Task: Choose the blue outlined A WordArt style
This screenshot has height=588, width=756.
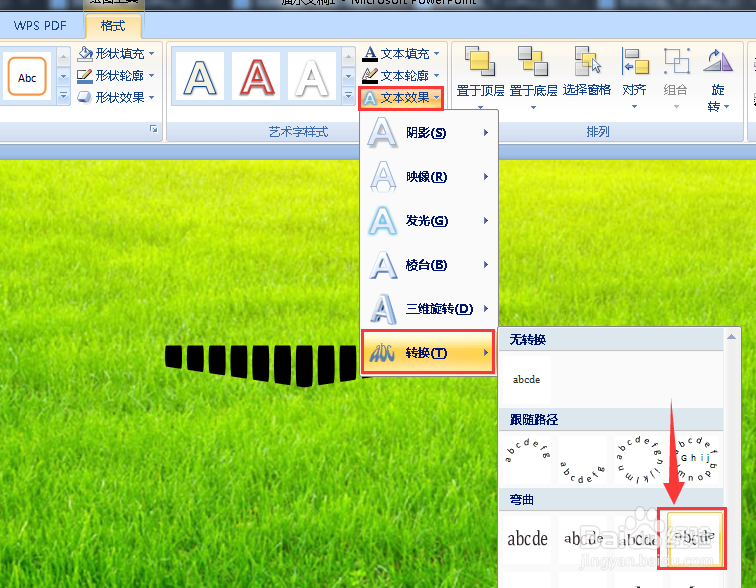Action: pos(200,77)
